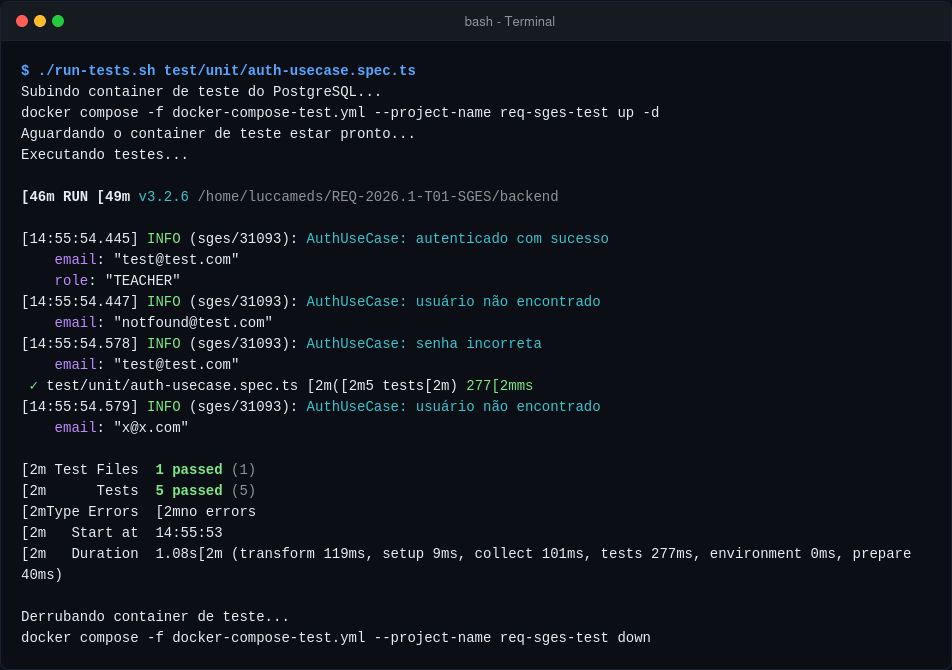The height and width of the screenshot is (670, 952).
Task: Click the green '277[2mms' duration text
Action: [499, 385]
